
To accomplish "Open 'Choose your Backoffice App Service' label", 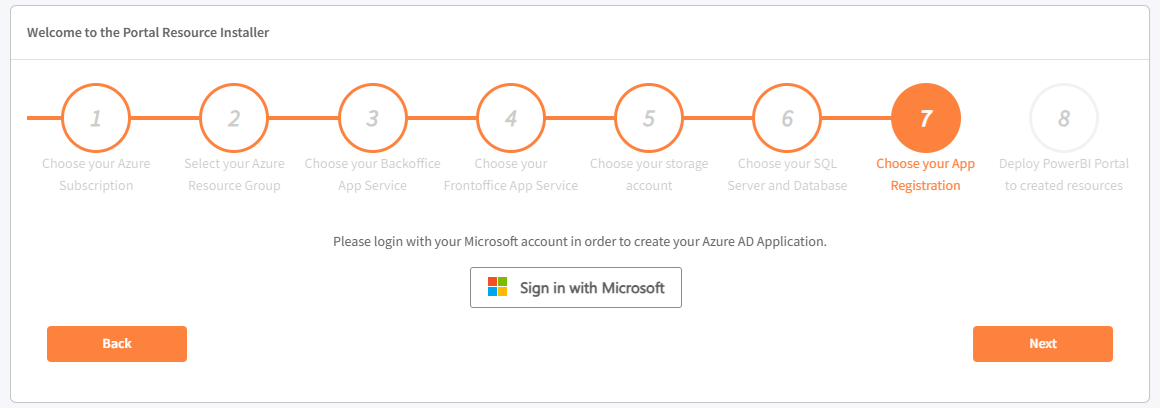I will pos(372,174).
